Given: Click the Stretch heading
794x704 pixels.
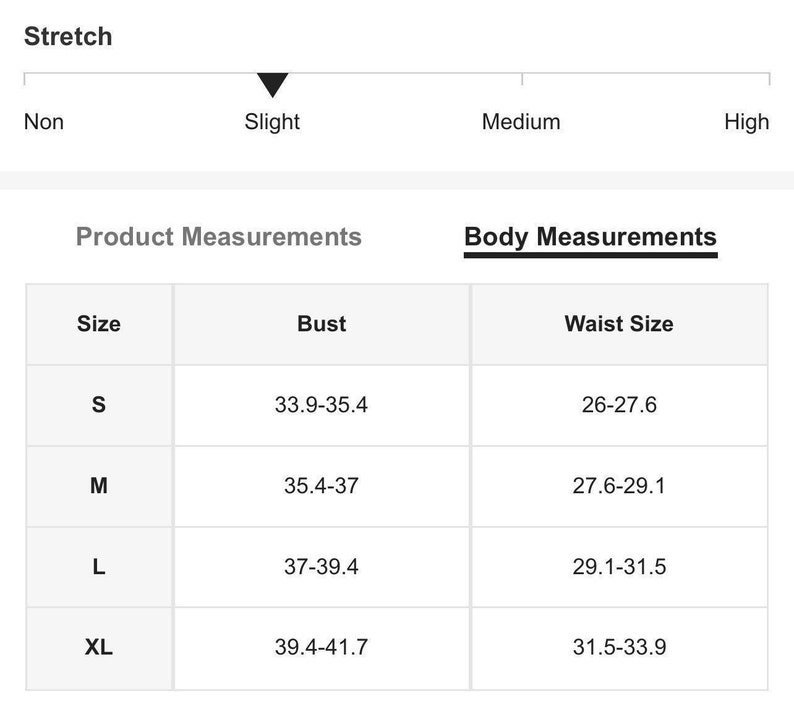Looking at the screenshot, I should click(68, 36).
